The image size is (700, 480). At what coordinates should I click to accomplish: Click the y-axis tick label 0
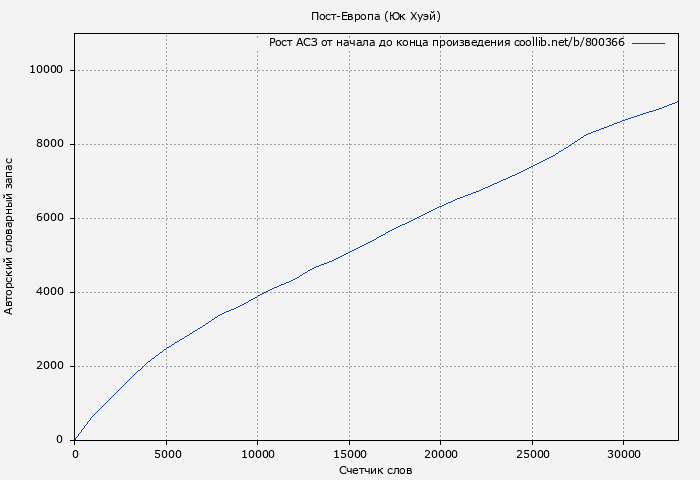point(61,440)
